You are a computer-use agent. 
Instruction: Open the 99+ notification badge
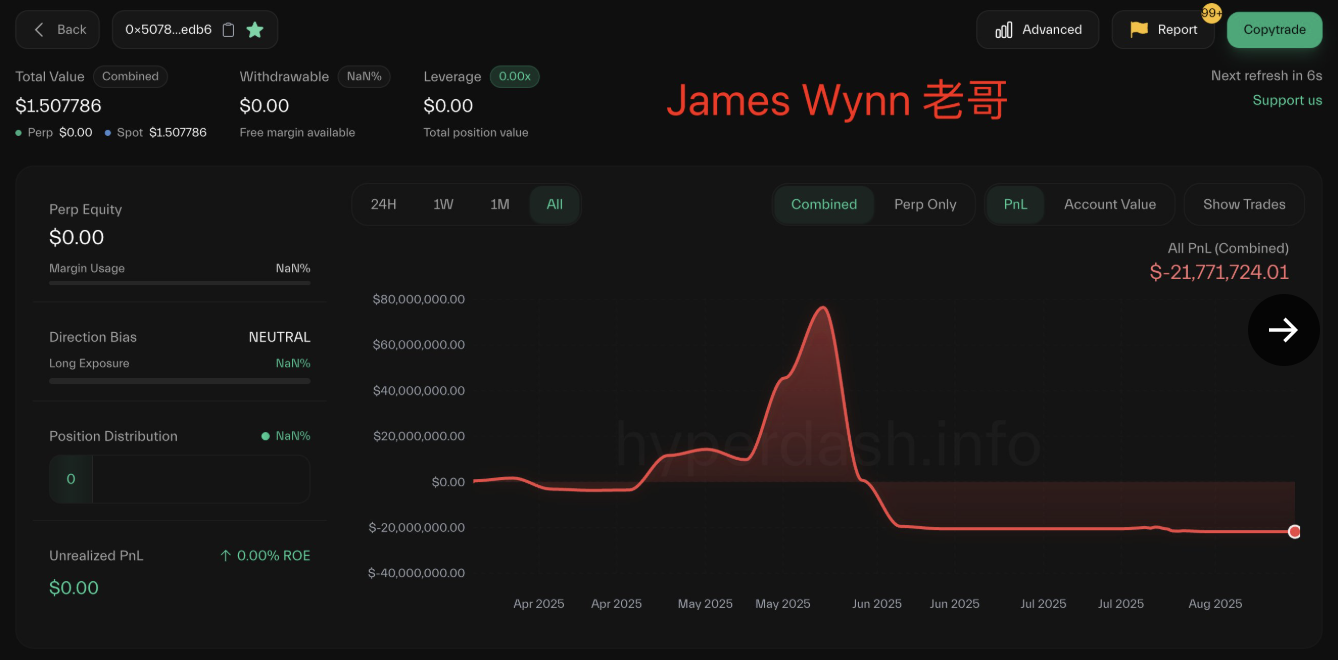(x=1211, y=13)
